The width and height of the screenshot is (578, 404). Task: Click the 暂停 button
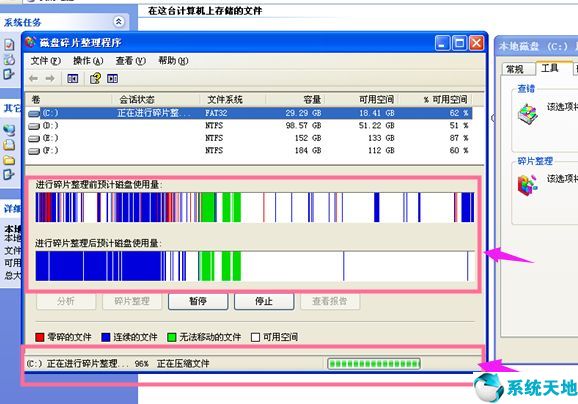(198, 301)
